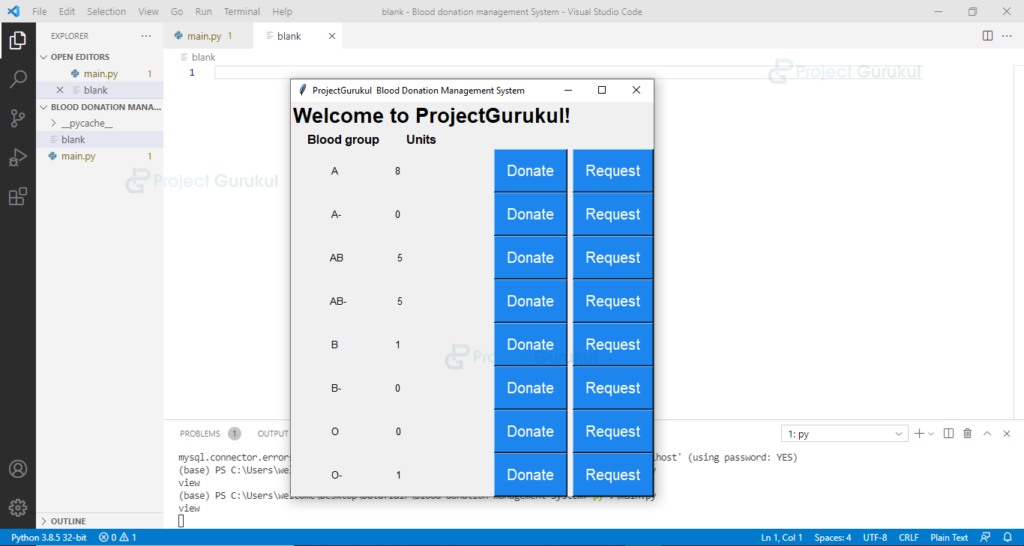
Task: Open main.py in Open Editors list
Action: [99, 74]
